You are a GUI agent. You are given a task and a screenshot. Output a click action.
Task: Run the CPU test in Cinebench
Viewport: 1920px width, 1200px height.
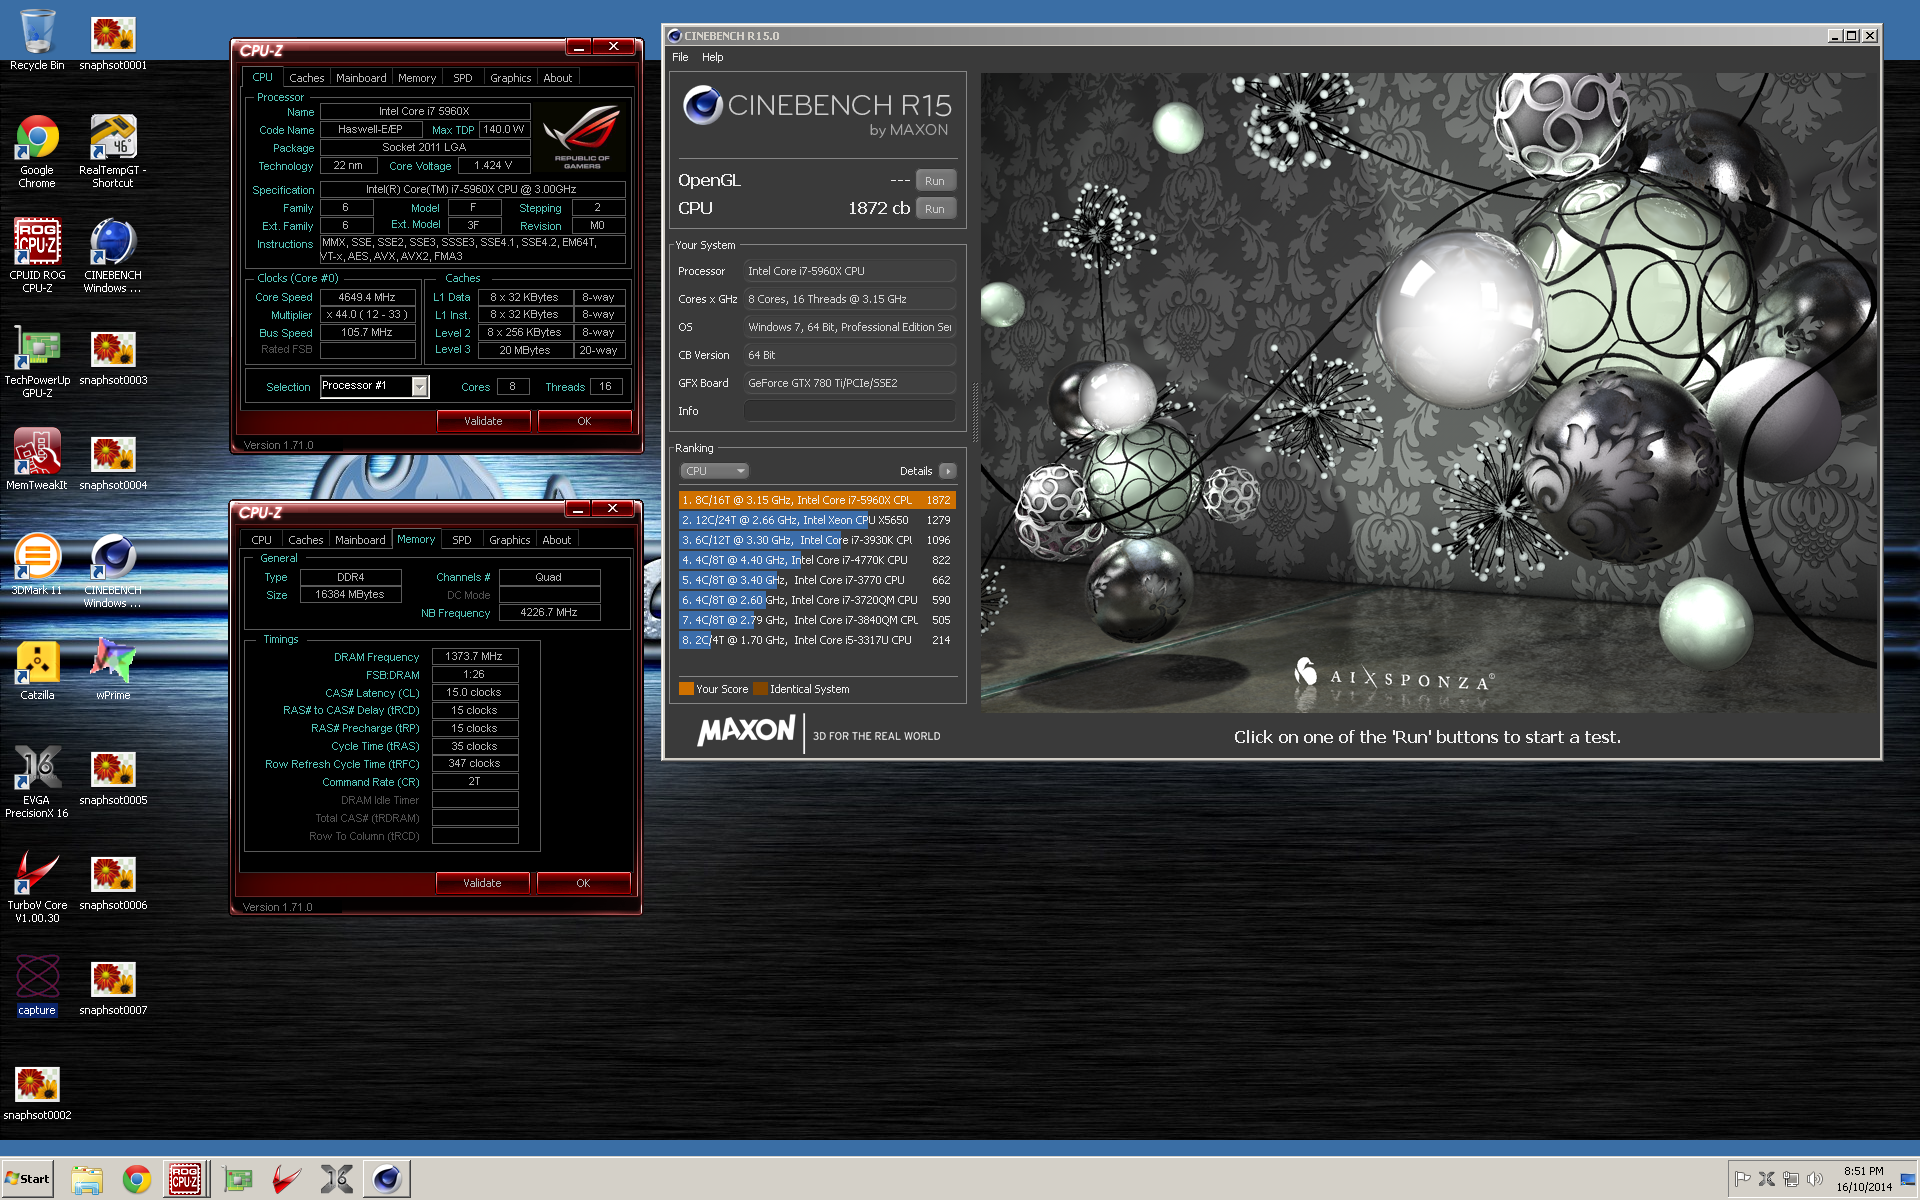pyautogui.click(x=935, y=209)
